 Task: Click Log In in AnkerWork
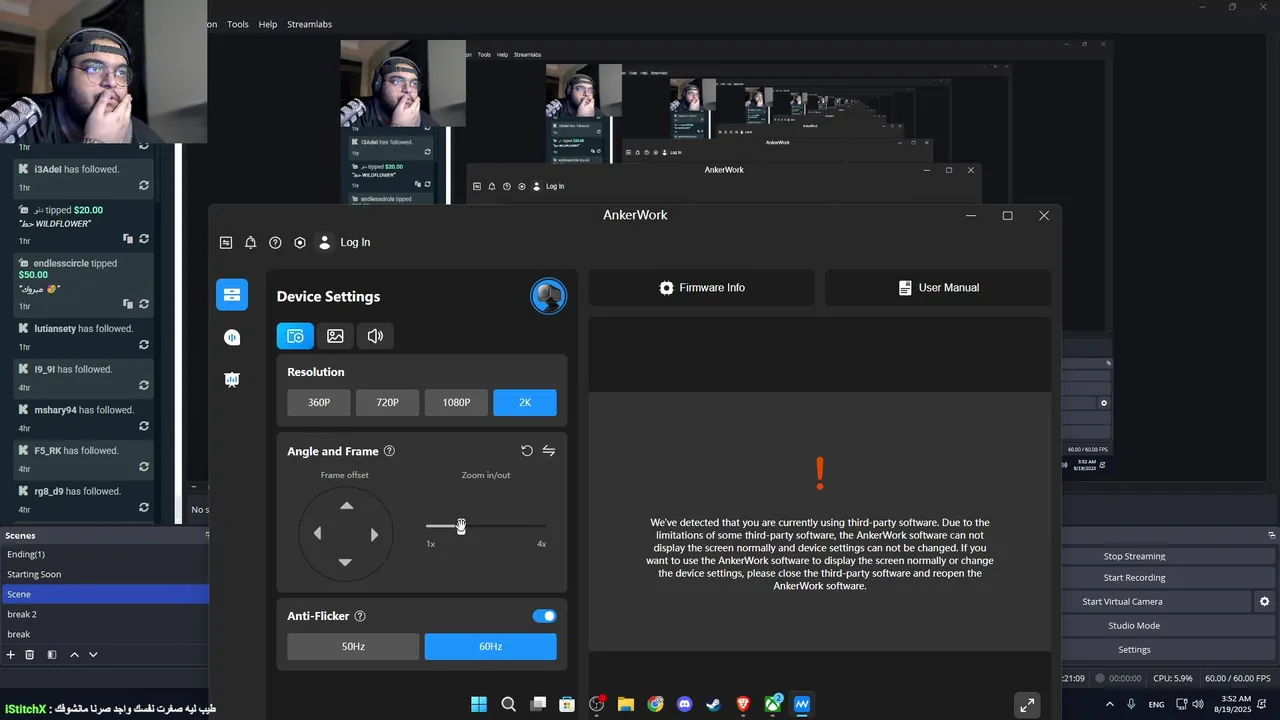[x=355, y=242]
